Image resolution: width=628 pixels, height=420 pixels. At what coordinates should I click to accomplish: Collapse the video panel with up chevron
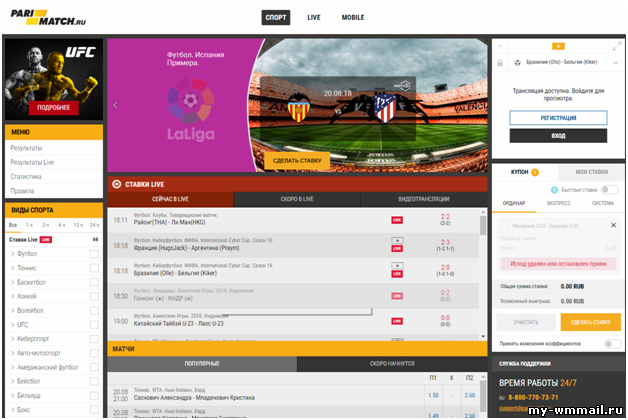click(x=500, y=46)
